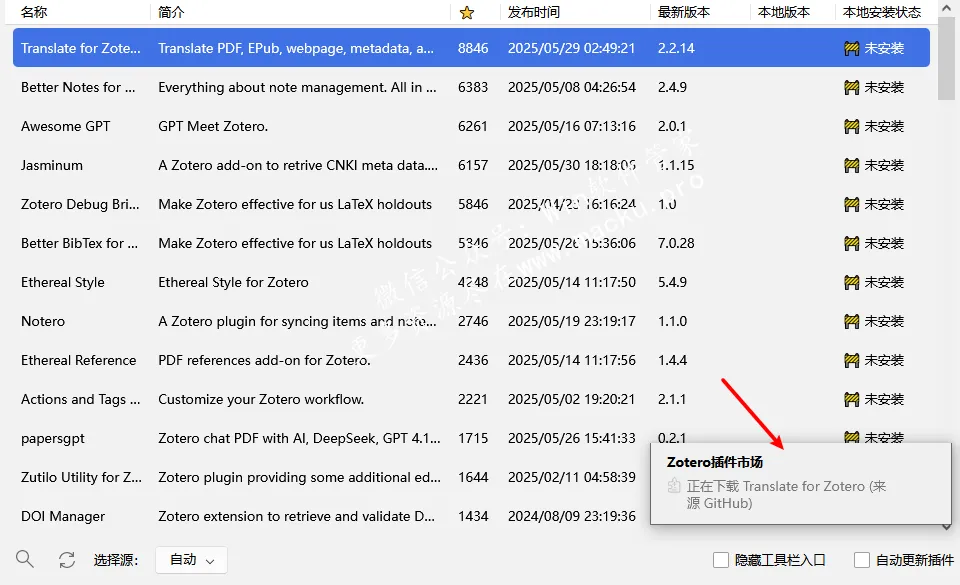Click the refresh plugin list icon
Screen dimensions: 960x585
[x=67, y=559]
